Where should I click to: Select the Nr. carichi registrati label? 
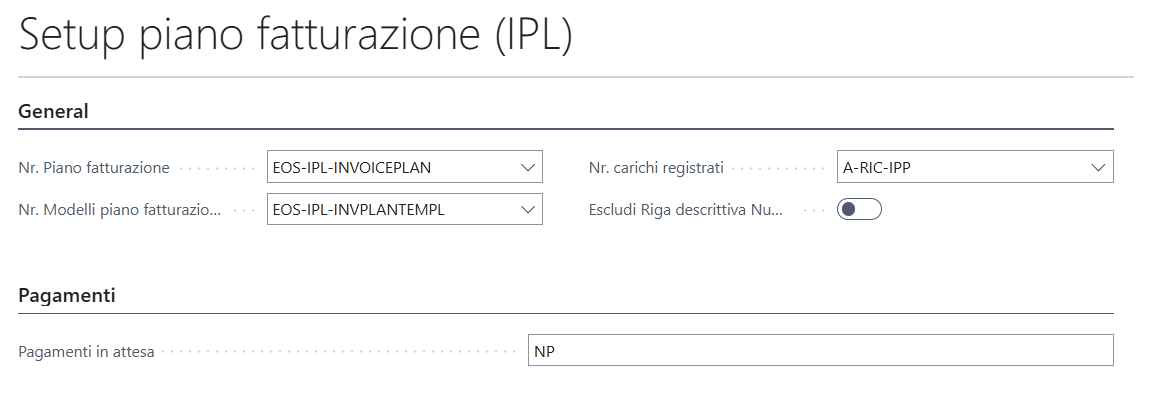(x=656, y=168)
